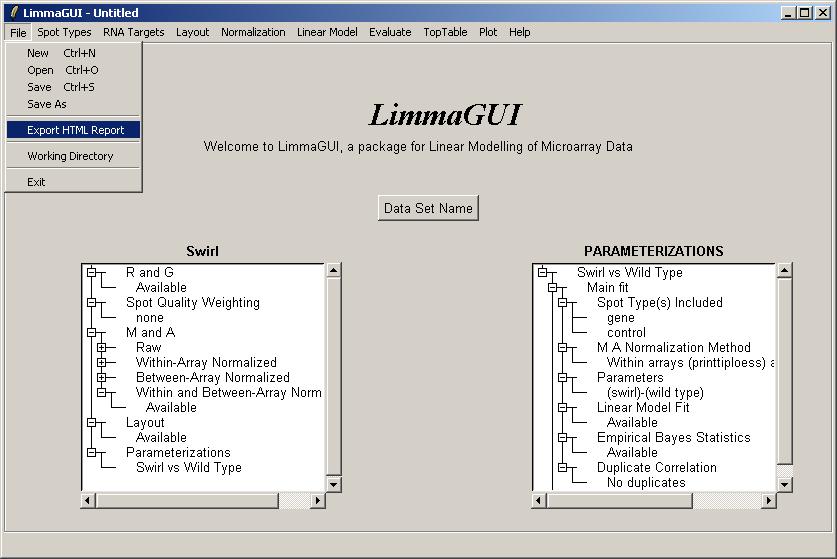Collapse the R and G node
Image resolution: width=837 pixels, height=559 pixels.
click(92, 272)
